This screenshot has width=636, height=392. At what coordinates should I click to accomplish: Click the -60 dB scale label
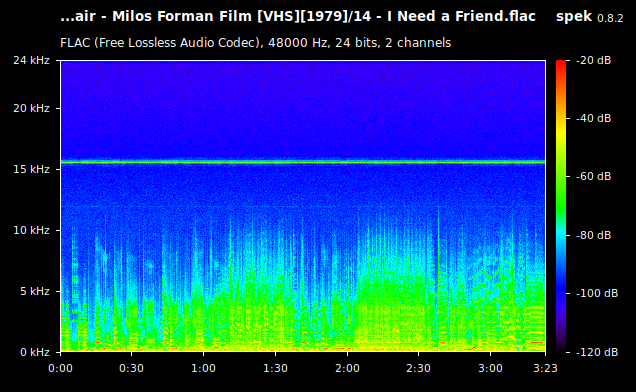tap(593, 177)
